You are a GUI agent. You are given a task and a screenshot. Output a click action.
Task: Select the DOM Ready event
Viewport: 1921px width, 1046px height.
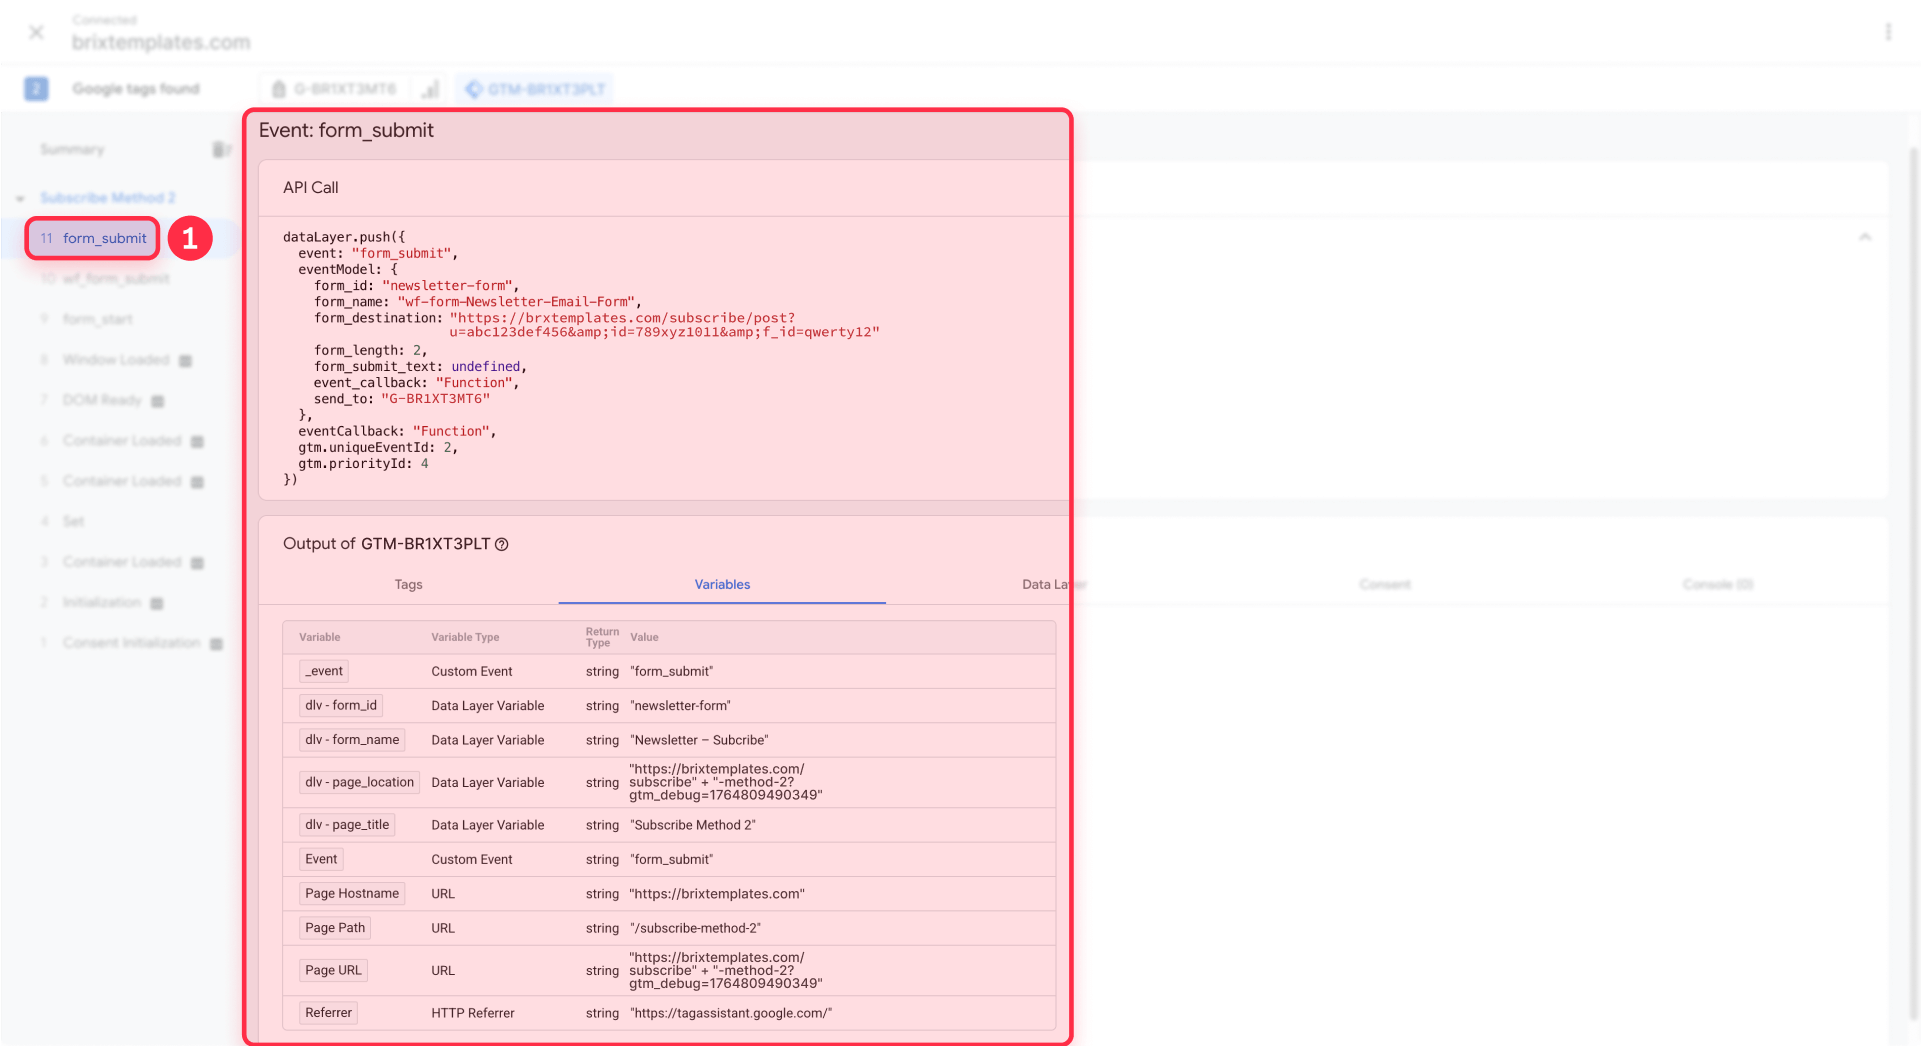click(x=102, y=400)
